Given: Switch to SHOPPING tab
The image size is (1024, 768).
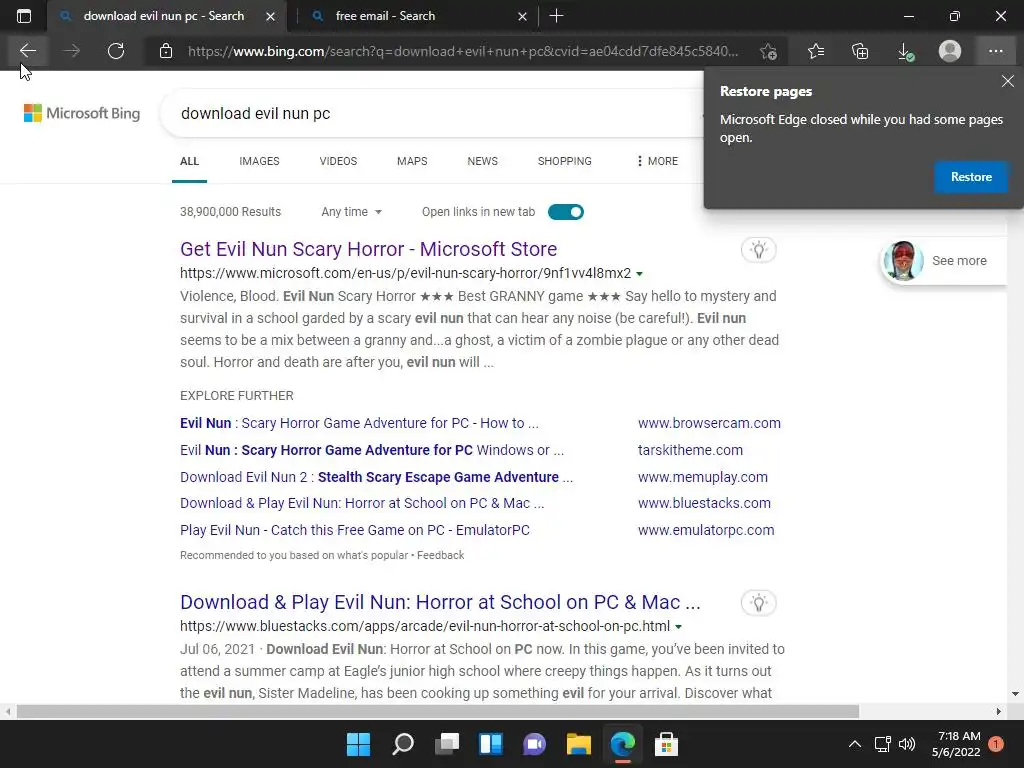Looking at the screenshot, I should 565,161.
